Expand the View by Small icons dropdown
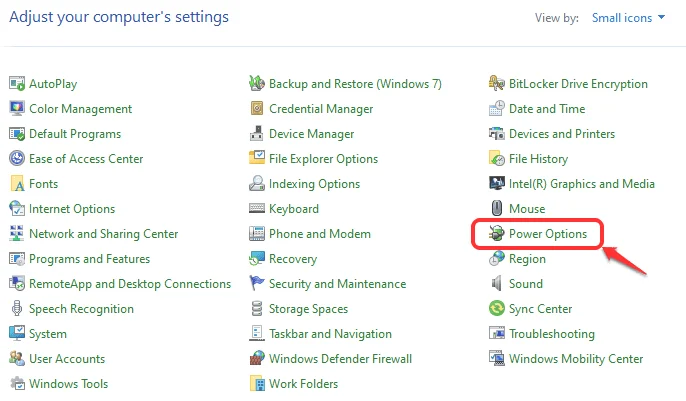This screenshot has width=686, height=401. click(628, 18)
